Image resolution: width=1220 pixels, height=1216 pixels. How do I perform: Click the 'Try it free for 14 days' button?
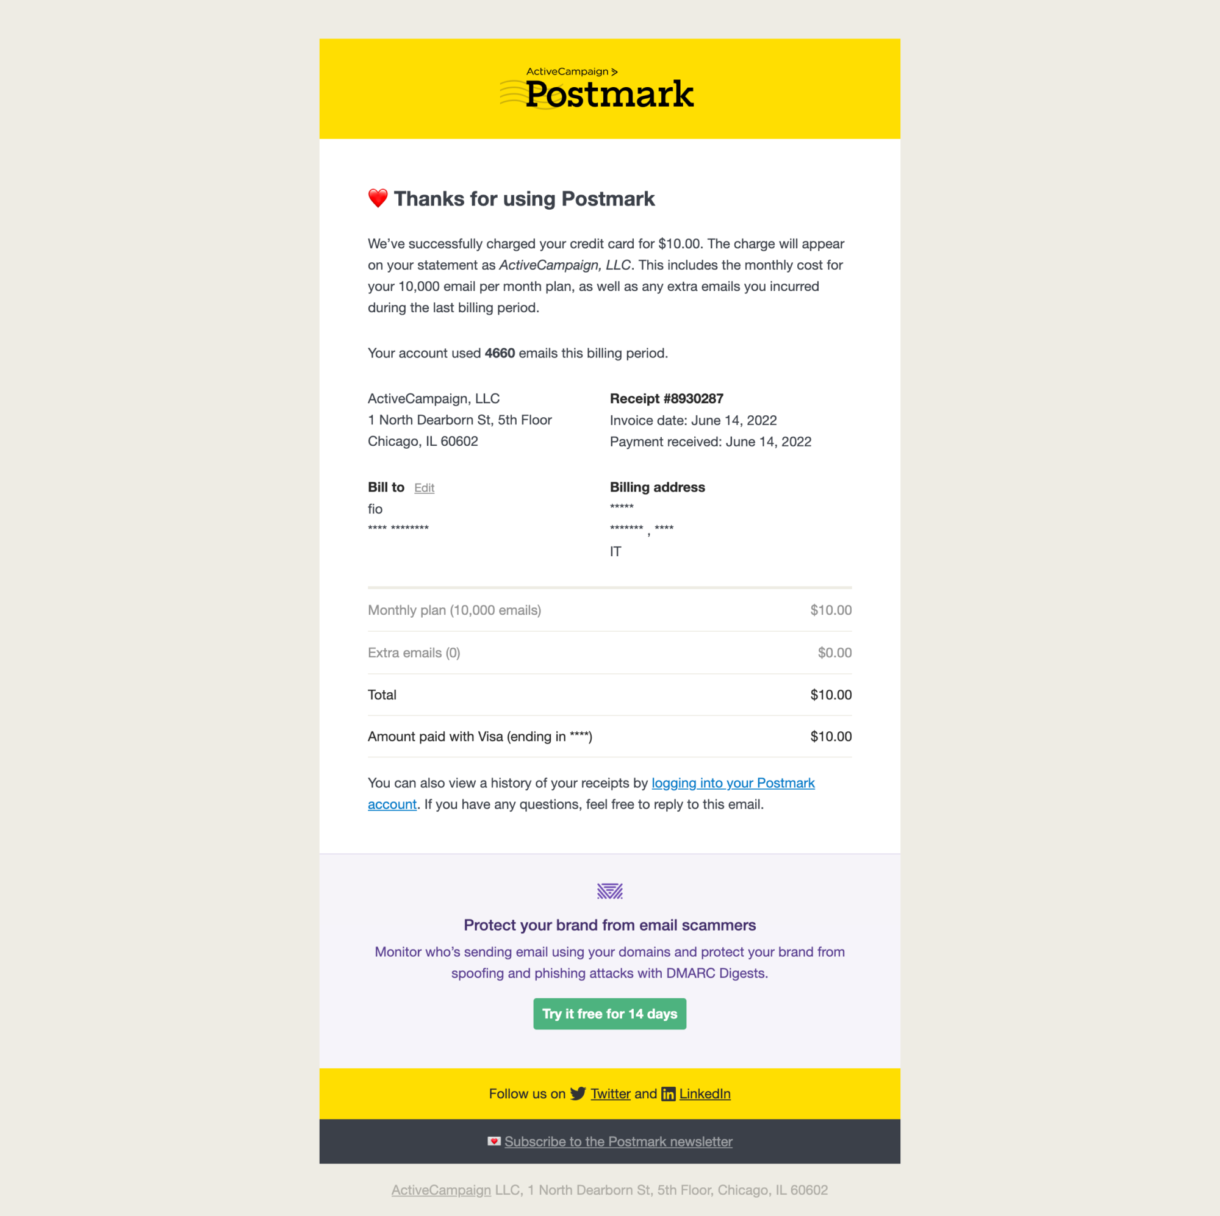pos(609,1013)
